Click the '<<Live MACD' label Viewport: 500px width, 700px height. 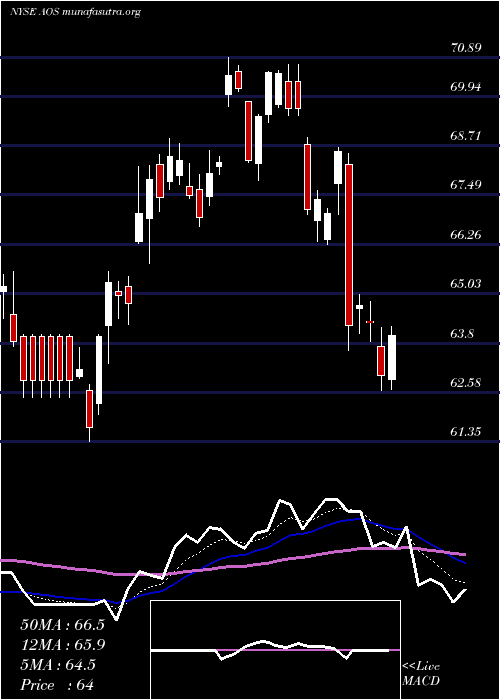(x=421, y=673)
